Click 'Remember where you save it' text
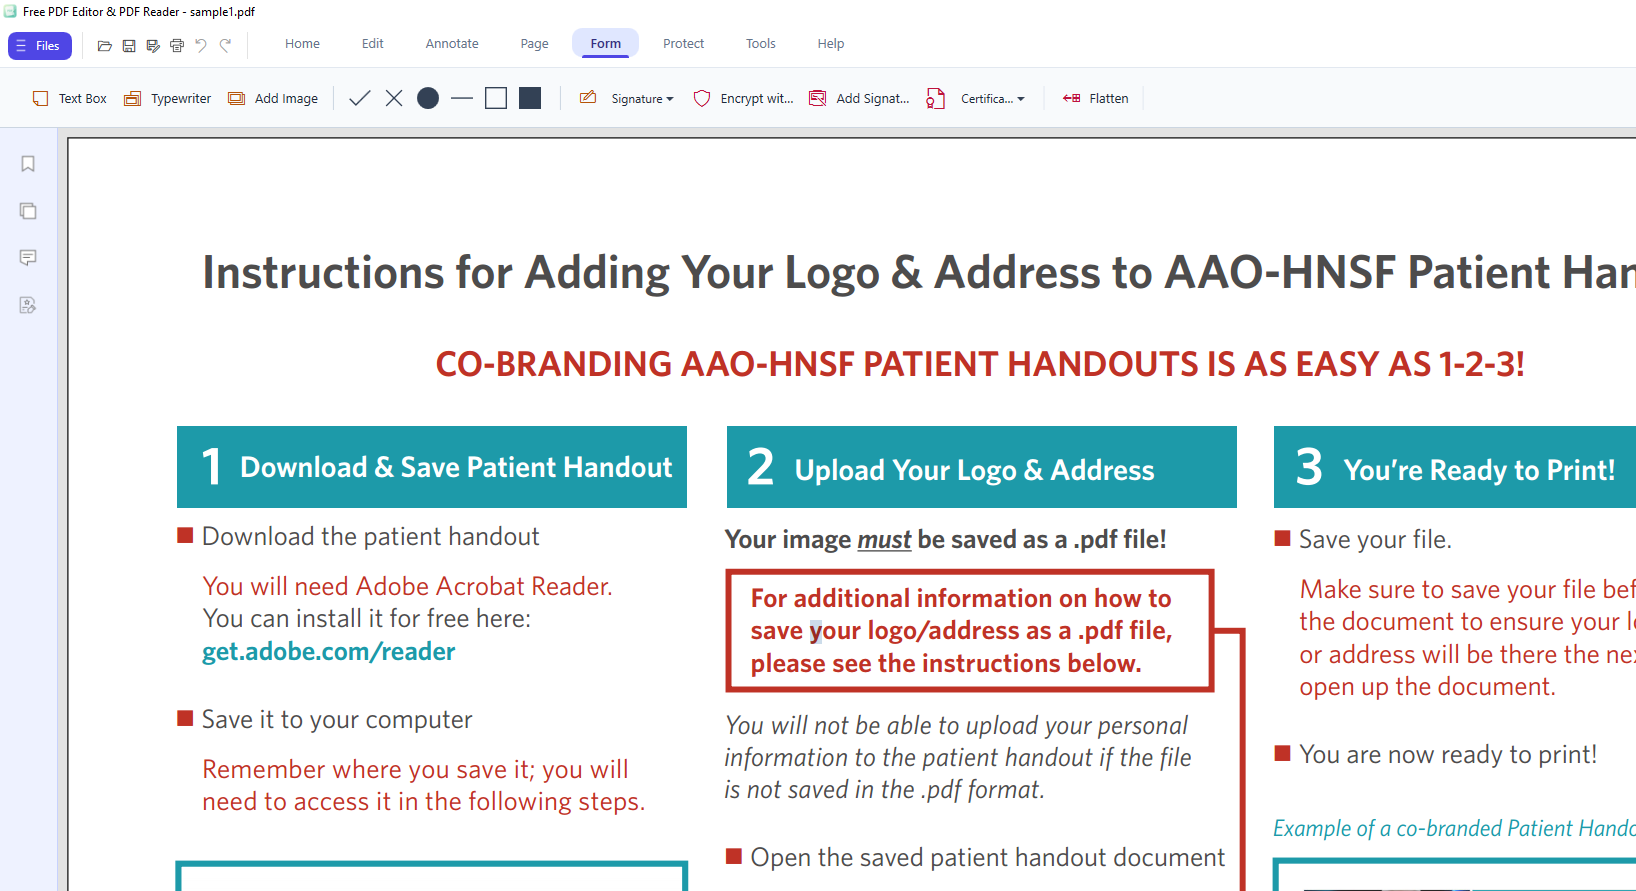This screenshot has height=891, width=1636. [x=424, y=785]
